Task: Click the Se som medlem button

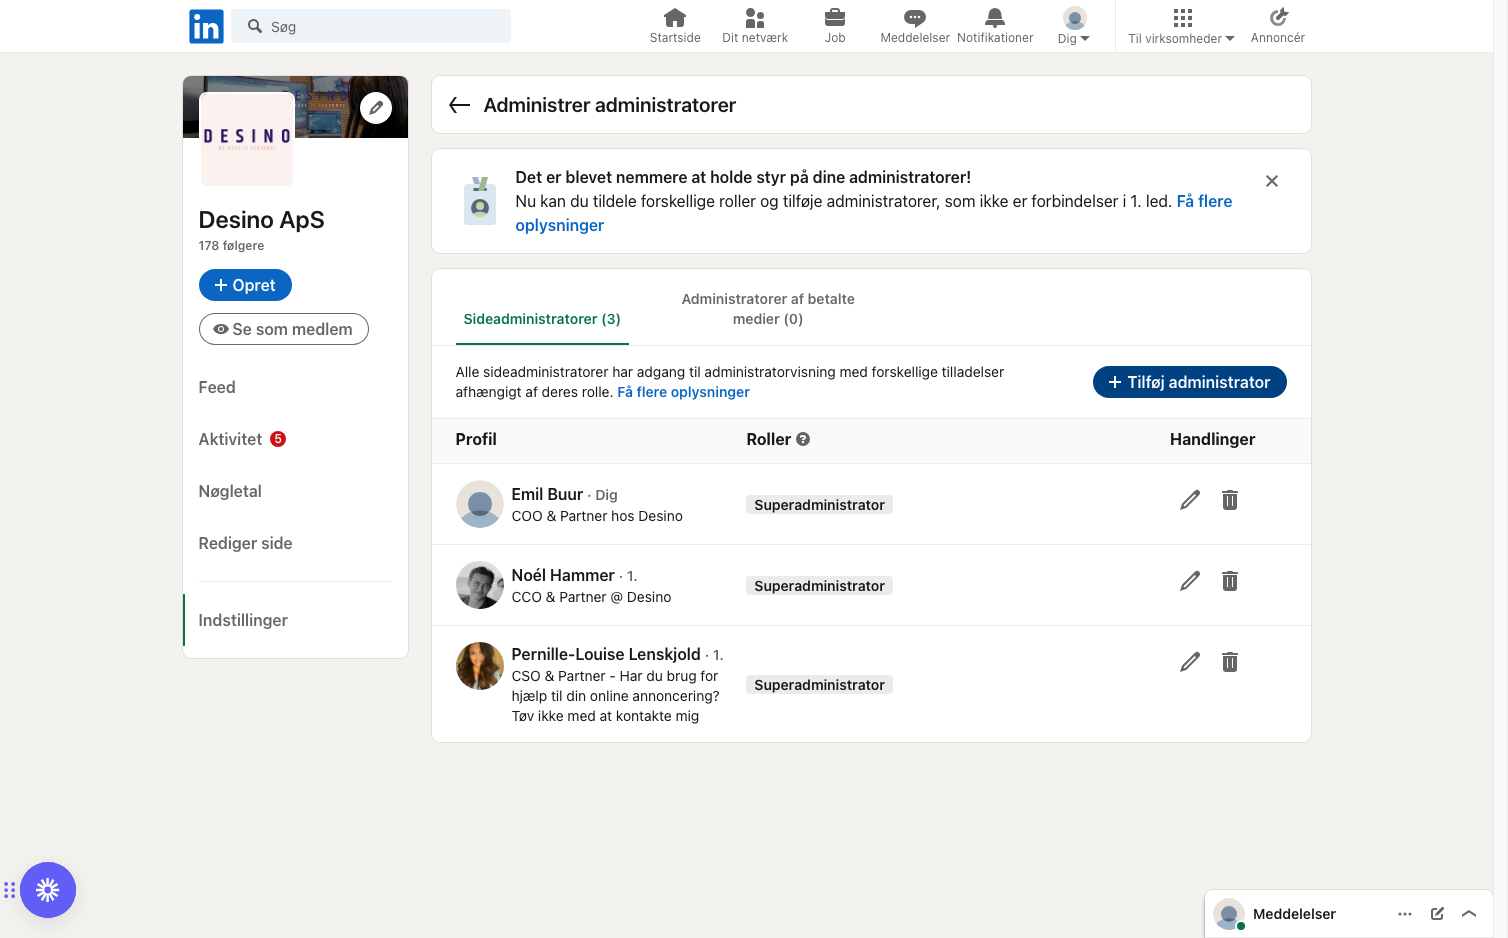Action: [x=284, y=329]
